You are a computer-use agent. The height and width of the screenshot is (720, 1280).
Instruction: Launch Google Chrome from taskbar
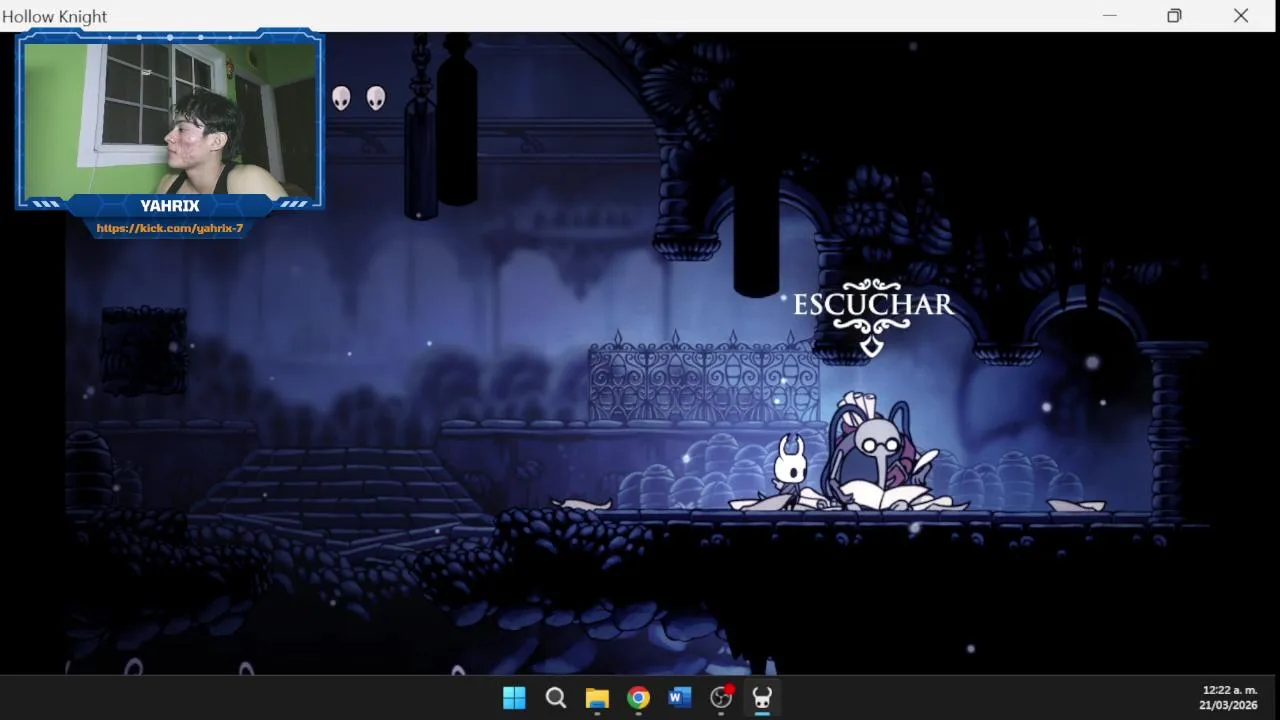tap(638, 698)
